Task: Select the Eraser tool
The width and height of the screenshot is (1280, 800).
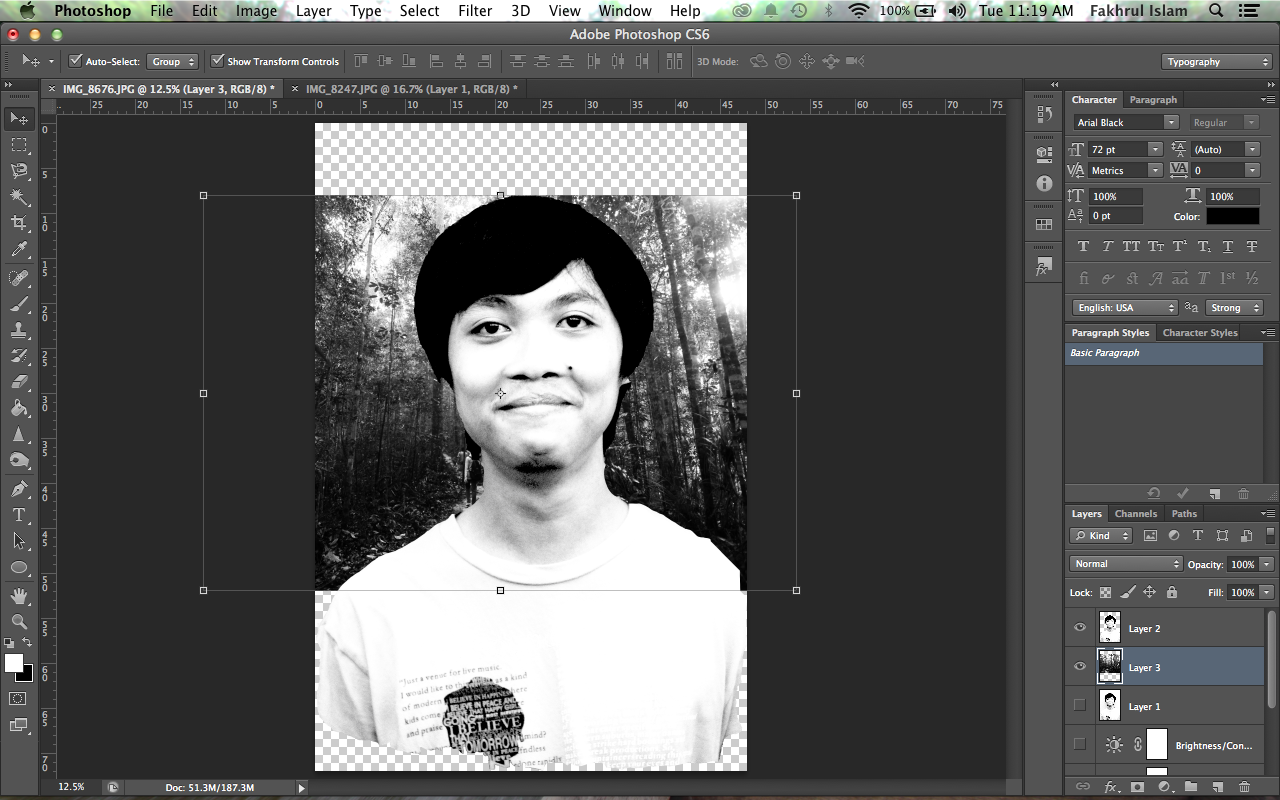Action: (x=19, y=382)
